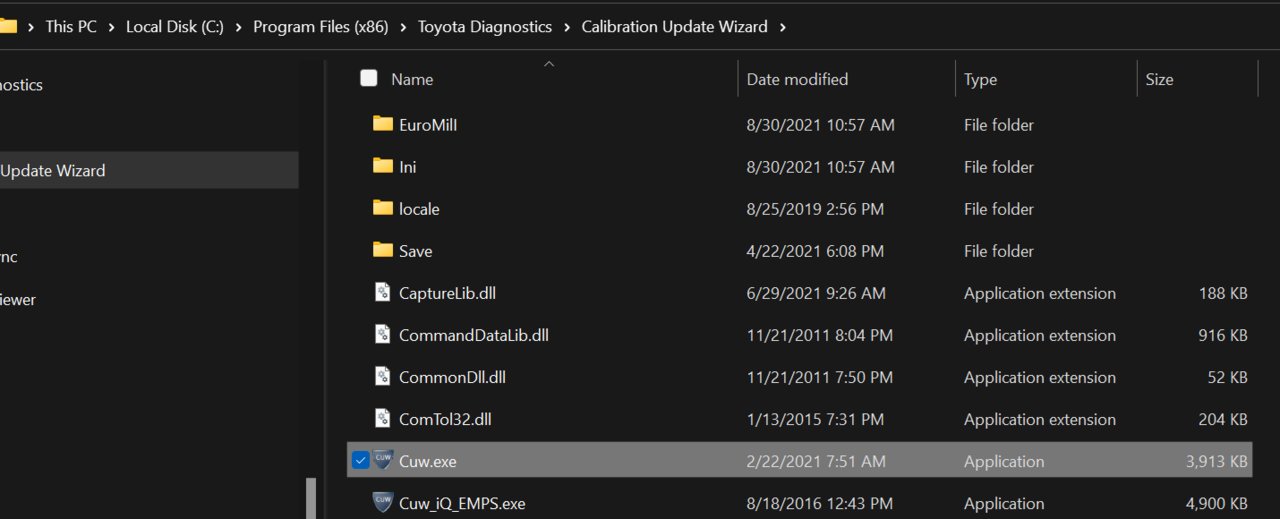
Task: Click date 11/21/2011 8:04 PM
Action: pos(820,335)
